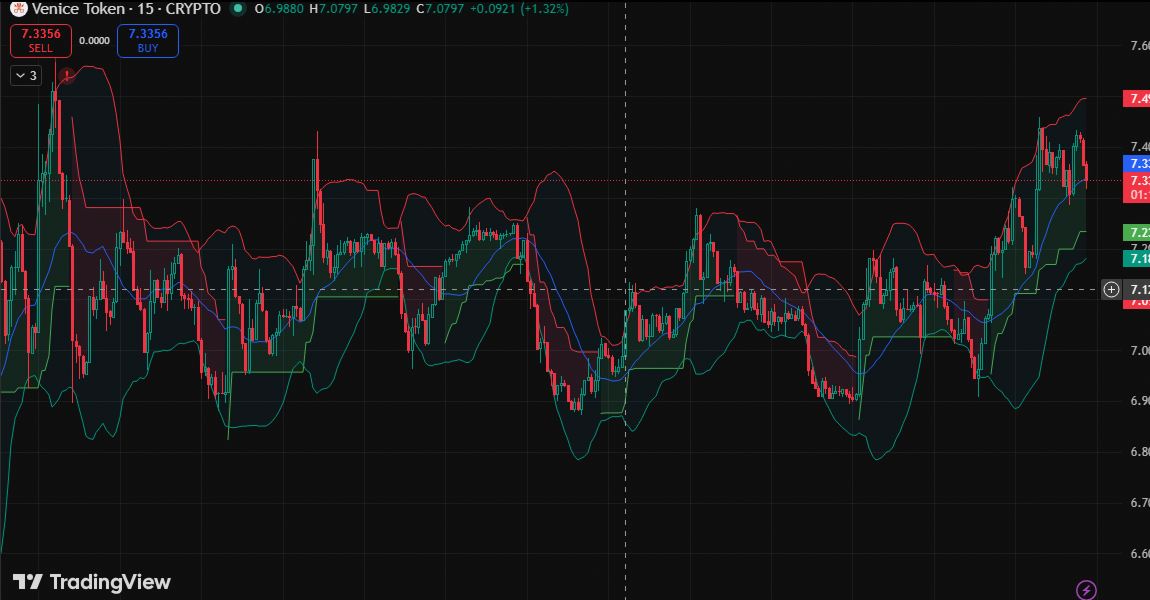Screen dimensions: 1150x600
Task: Click the change value +0.0921 (+1.32%)
Action: [x=519, y=9]
